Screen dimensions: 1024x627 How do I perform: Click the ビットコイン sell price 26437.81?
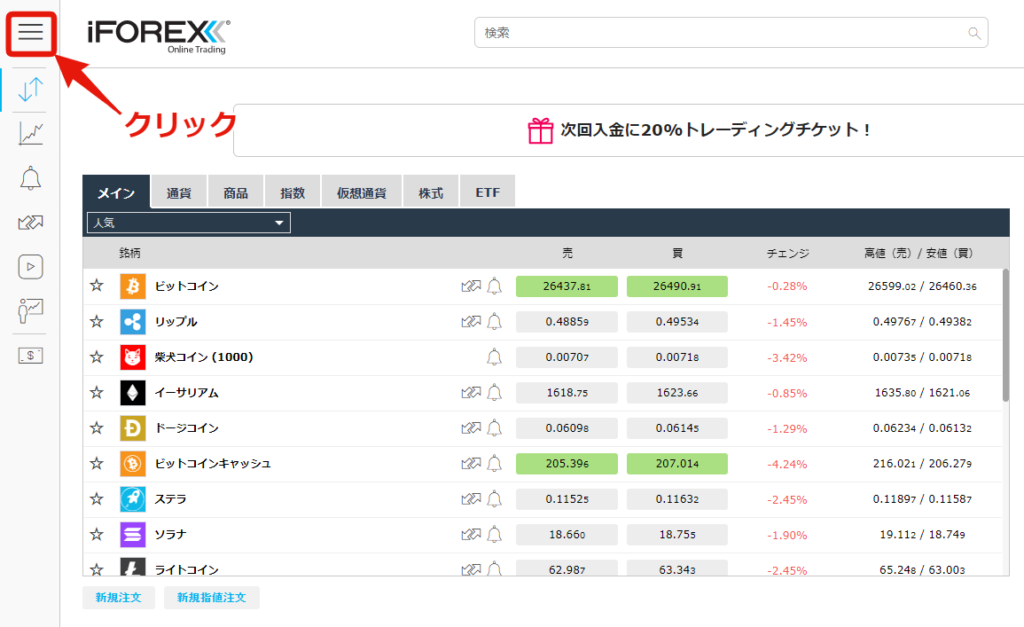point(566,287)
